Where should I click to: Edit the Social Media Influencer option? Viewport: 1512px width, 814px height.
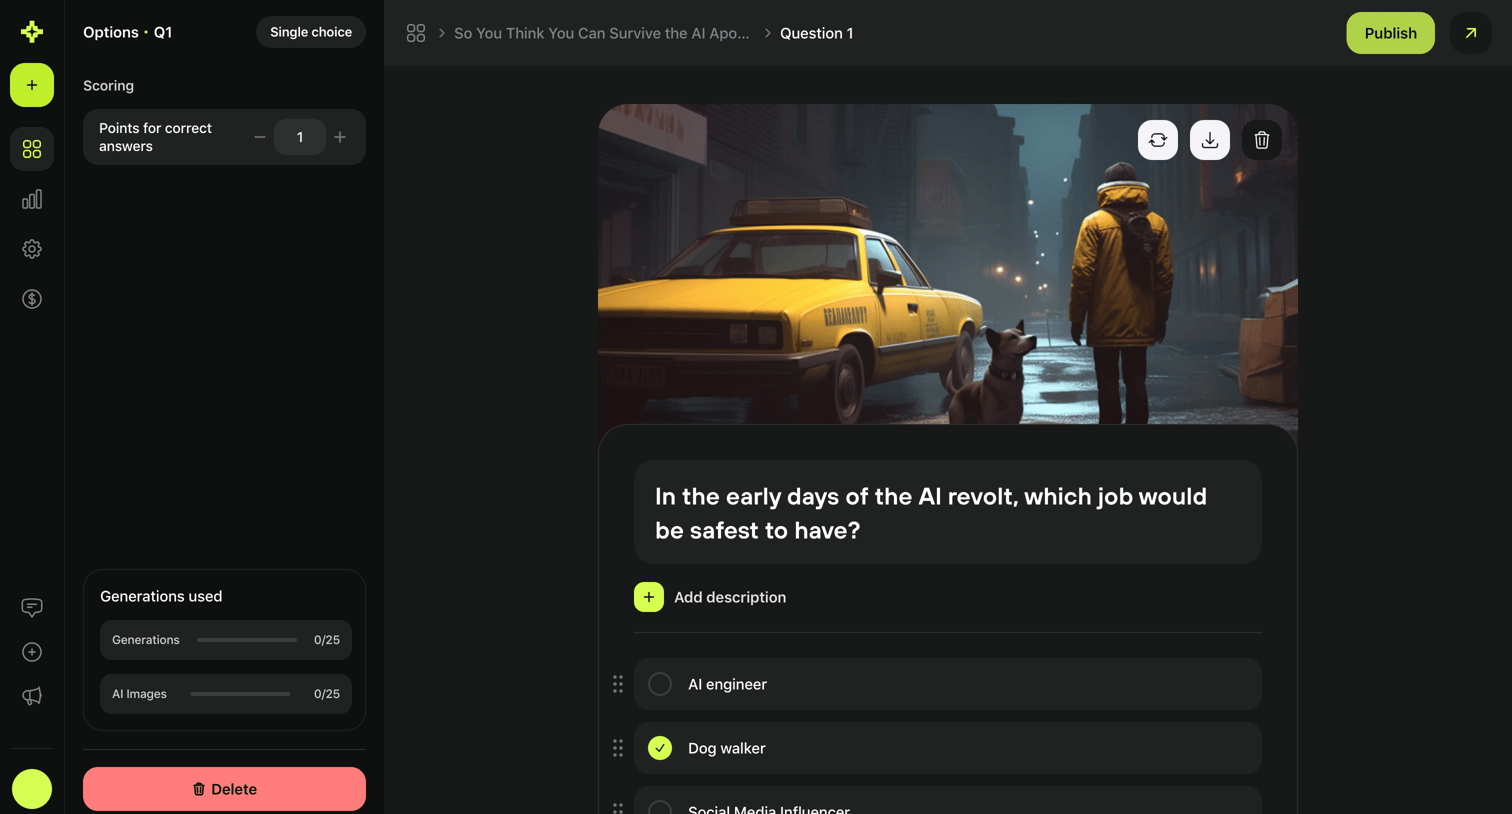pos(769,808)
